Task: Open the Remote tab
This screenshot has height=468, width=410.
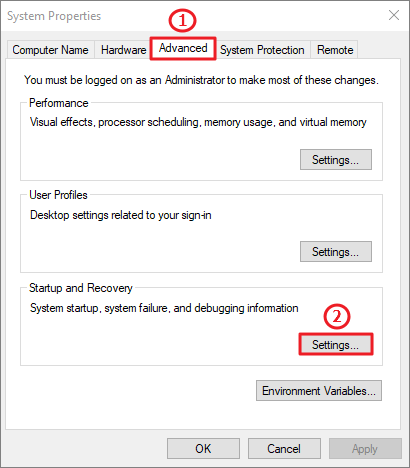Action: 335,50
